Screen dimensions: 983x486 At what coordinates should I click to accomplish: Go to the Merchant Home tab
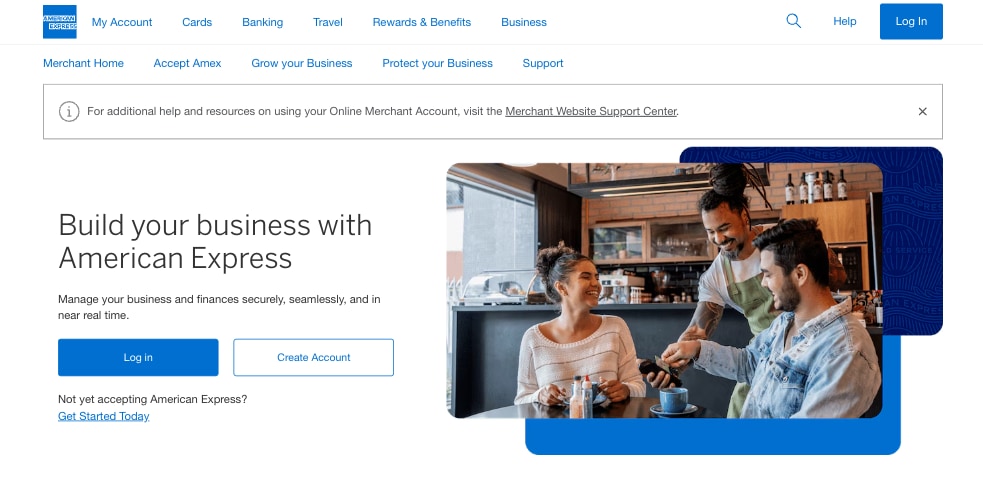point(83,63)
